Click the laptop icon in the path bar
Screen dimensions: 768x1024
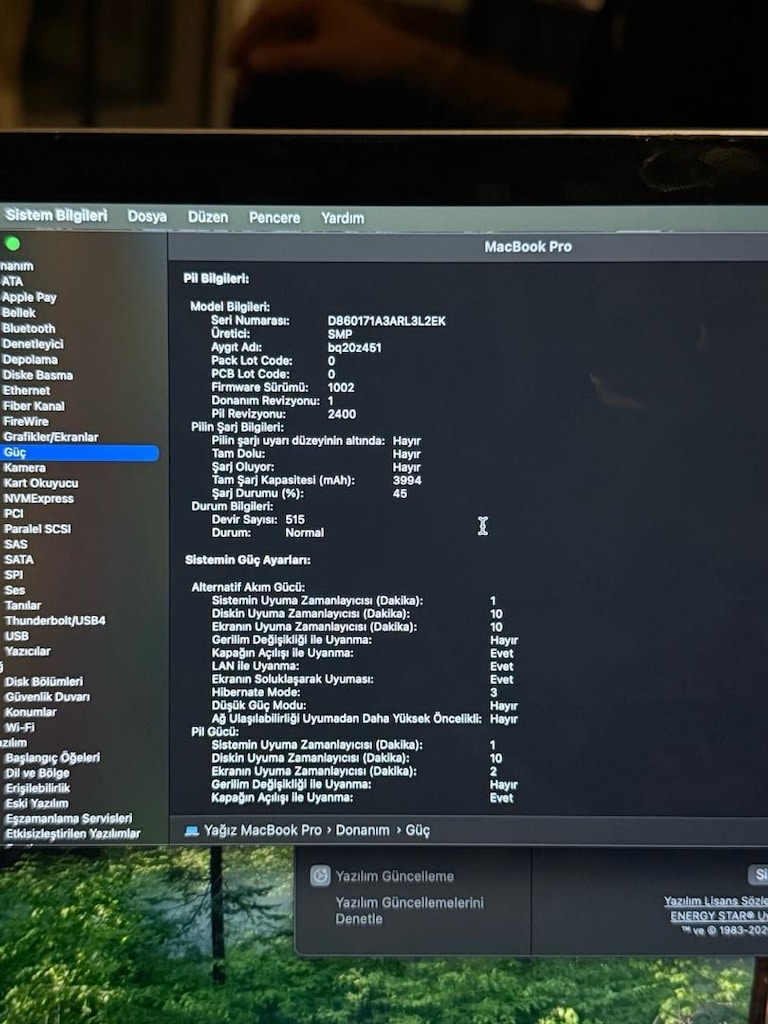[191, 831]
